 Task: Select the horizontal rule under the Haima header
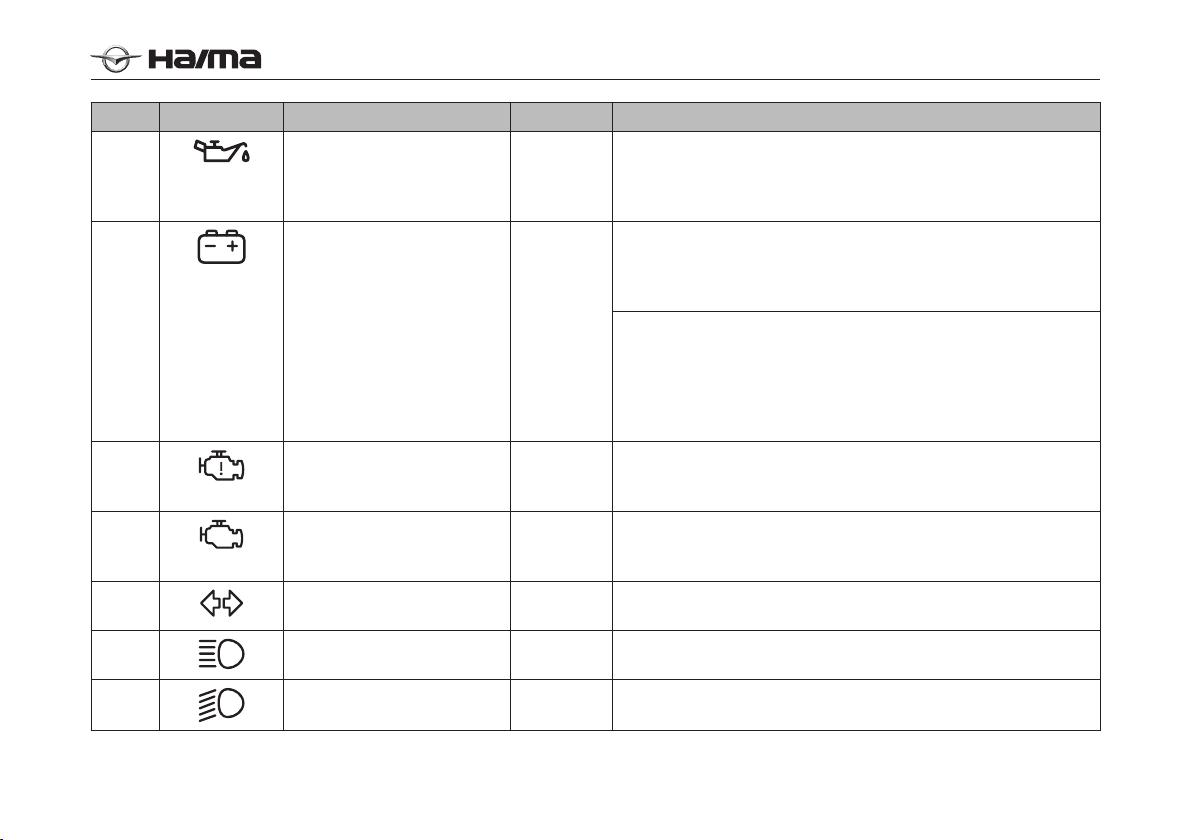[595, 79]
